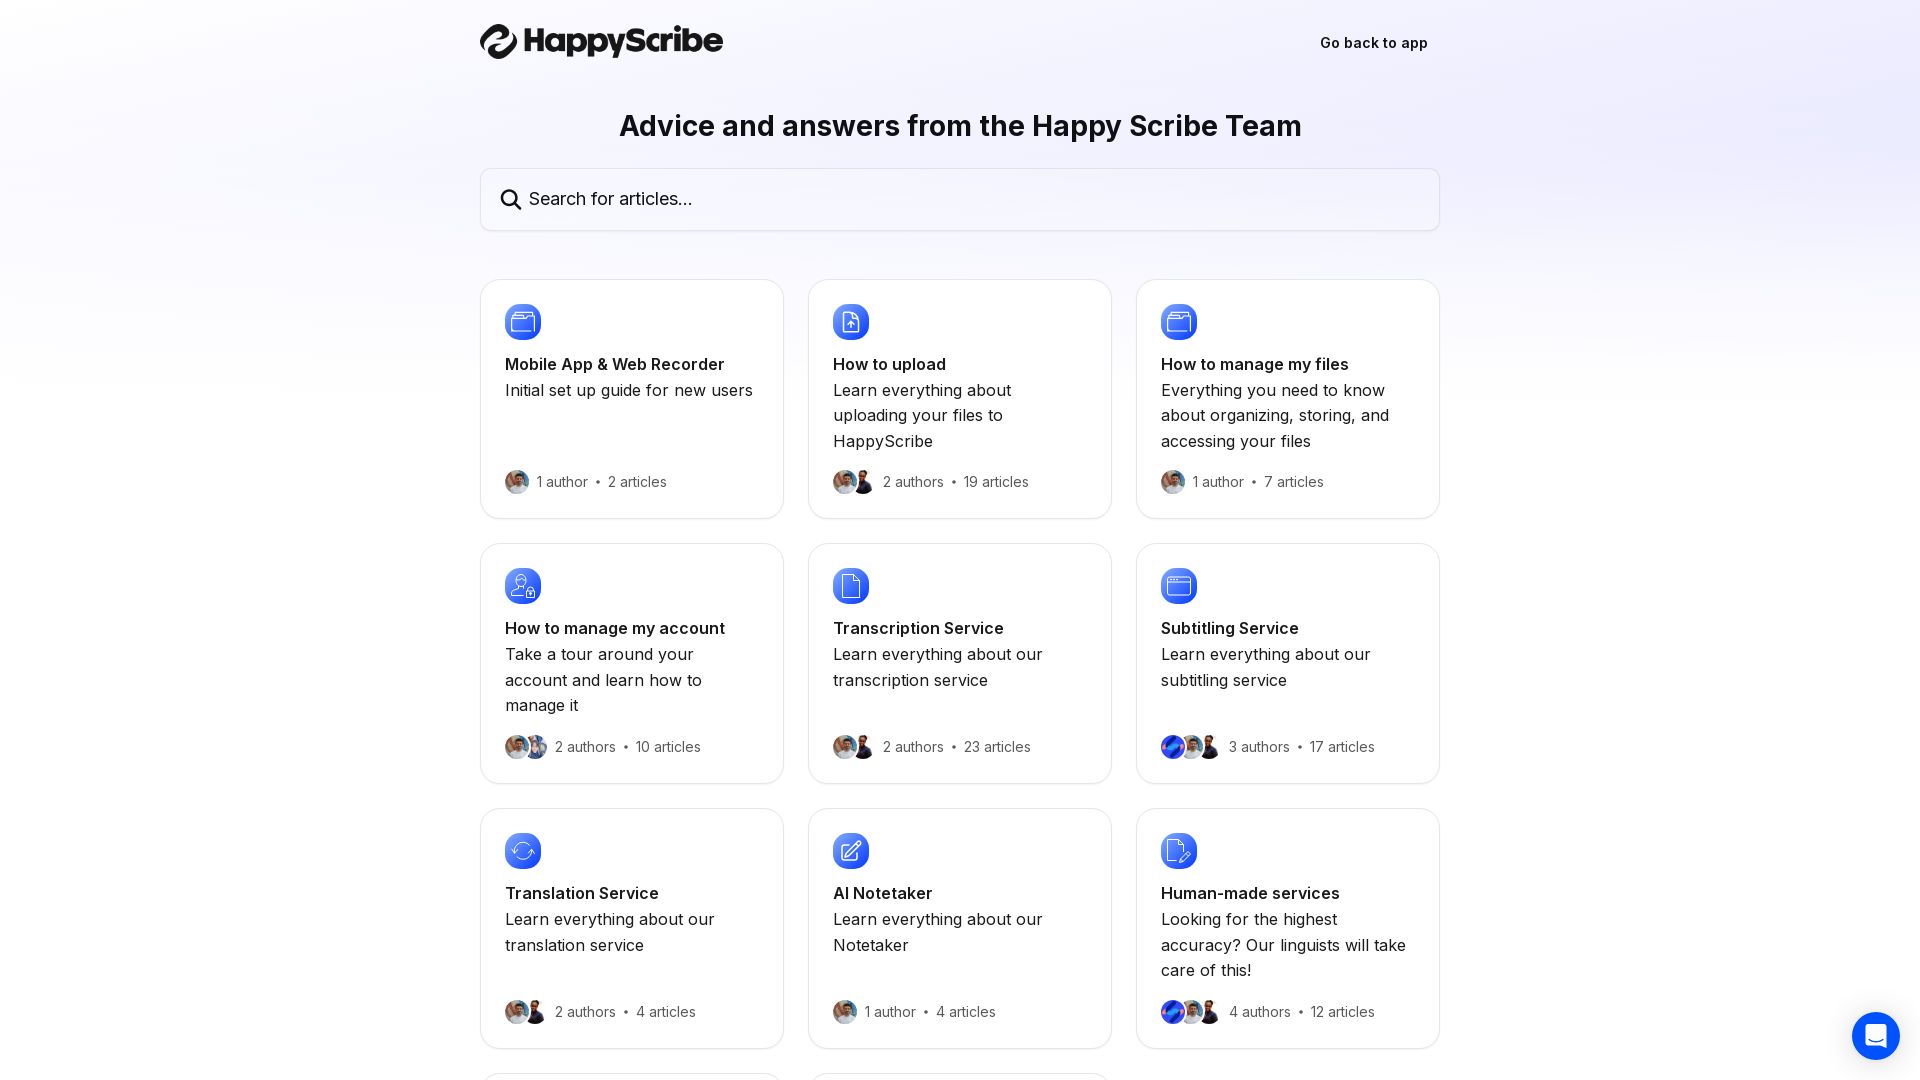Click the page heading 'Advice and answers'

[x=960, y=126]
